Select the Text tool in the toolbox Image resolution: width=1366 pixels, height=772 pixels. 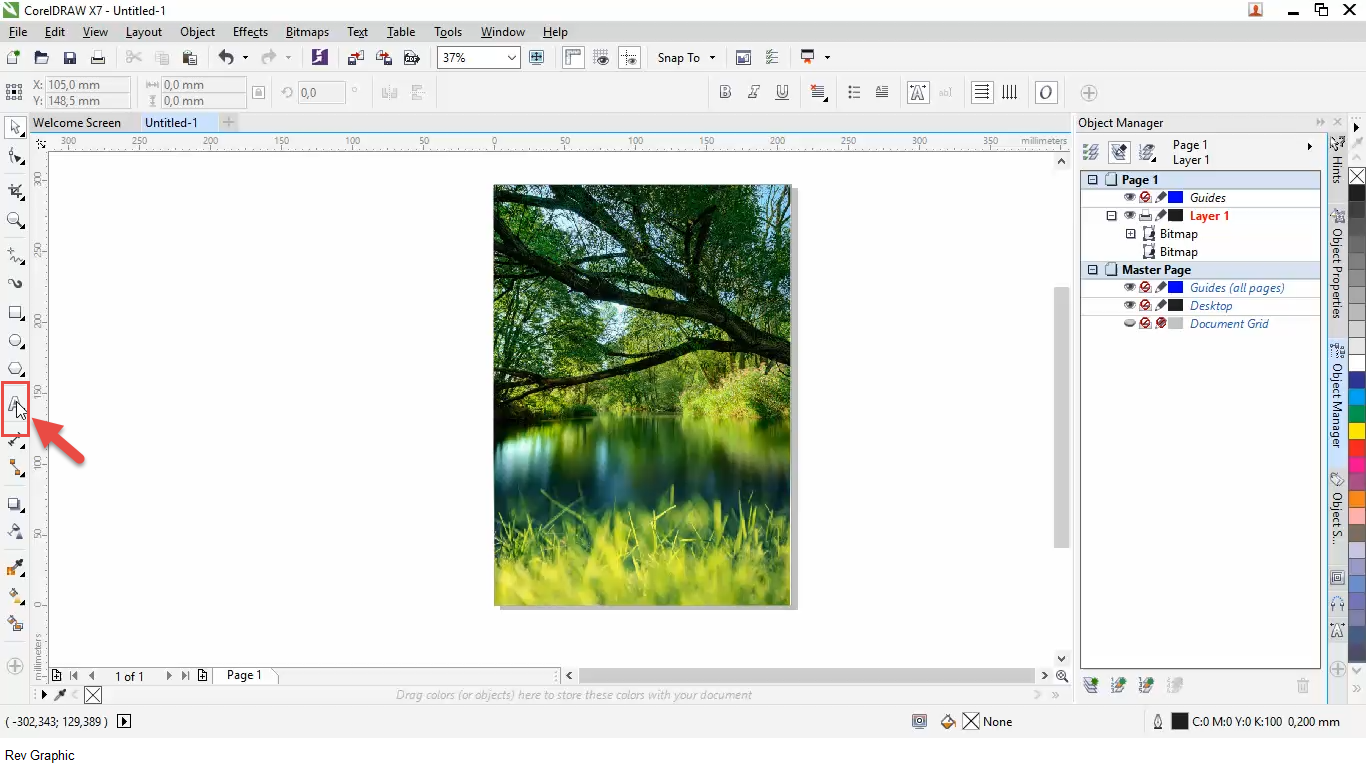15,404
